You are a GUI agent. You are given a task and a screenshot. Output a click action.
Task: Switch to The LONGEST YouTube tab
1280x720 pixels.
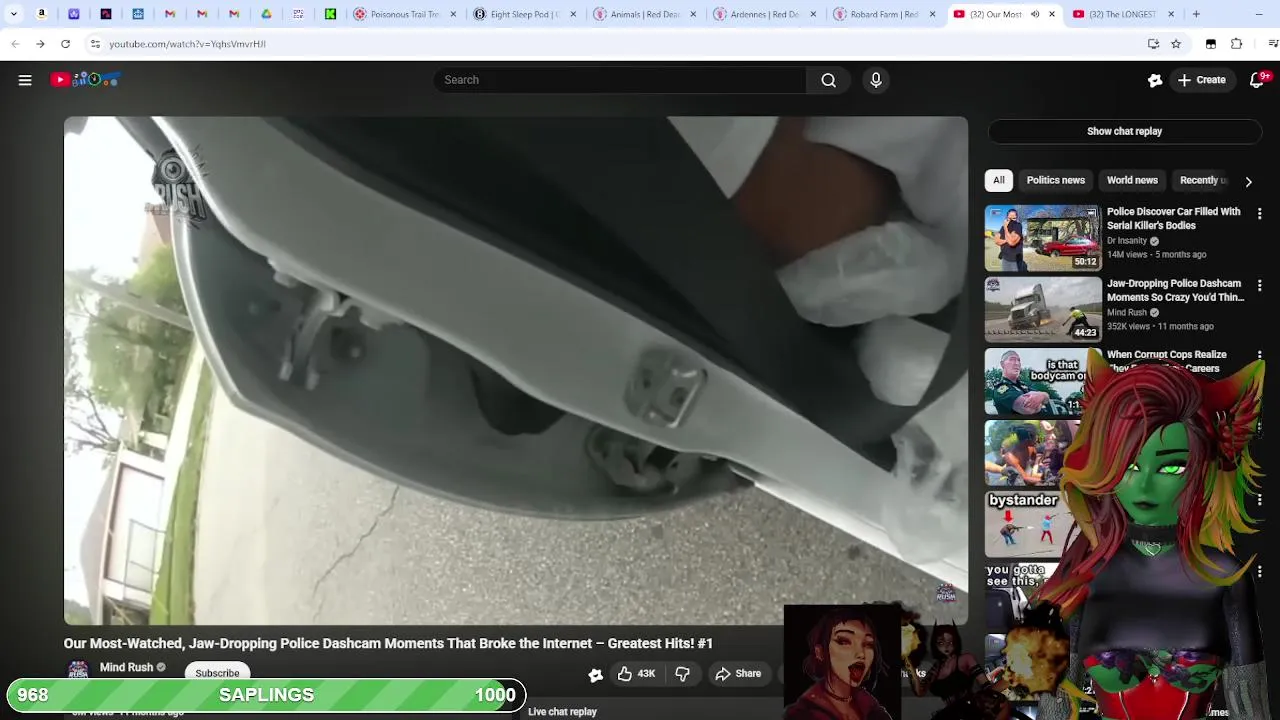[1122, 14]
